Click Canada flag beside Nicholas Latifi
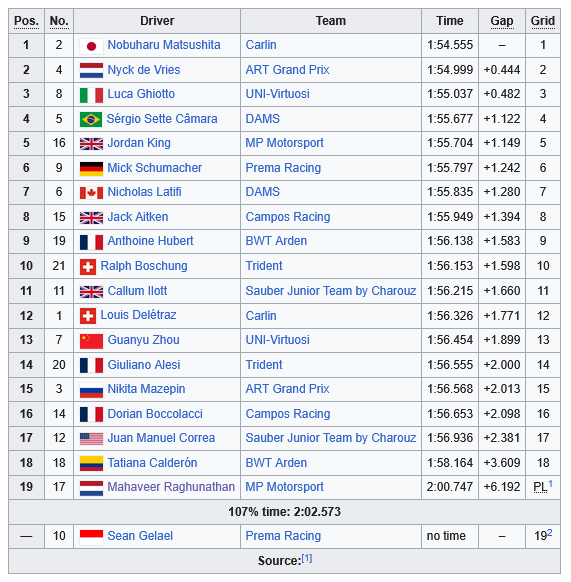The width and height of the screenshot is (571, 582). pyautogui.click(x=91, y=193)
